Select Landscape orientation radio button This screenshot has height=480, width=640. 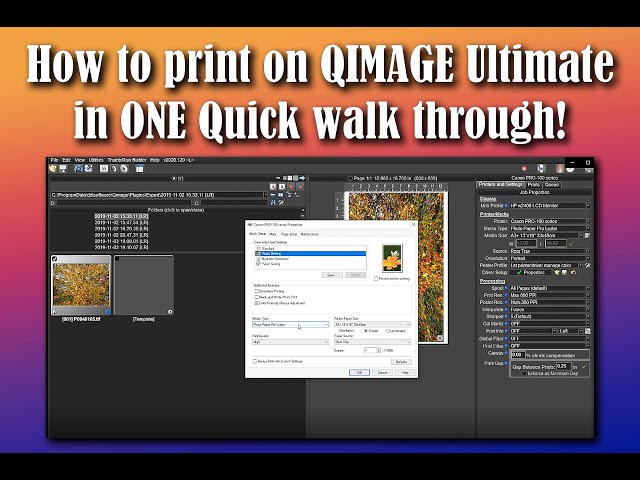[x=387, y=331]
